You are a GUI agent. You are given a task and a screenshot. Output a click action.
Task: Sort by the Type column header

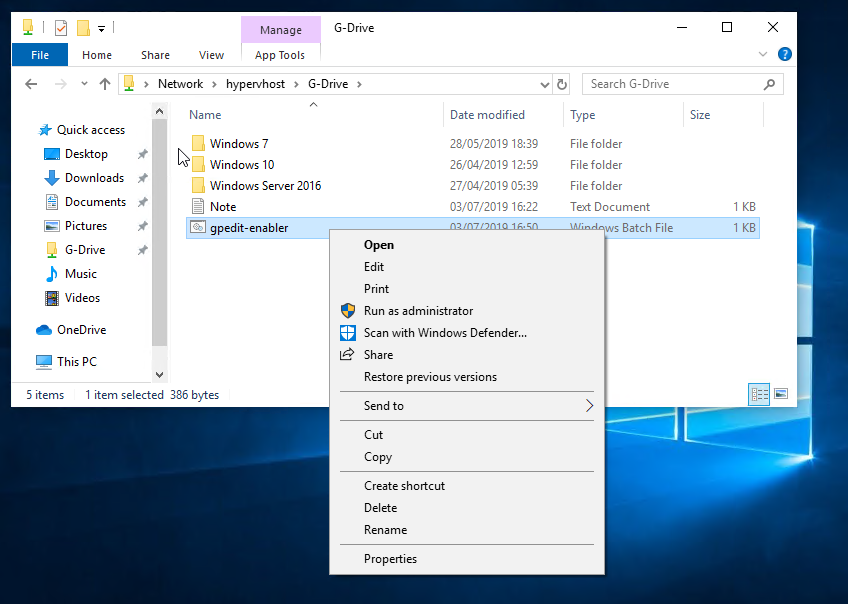click(582, 115)
